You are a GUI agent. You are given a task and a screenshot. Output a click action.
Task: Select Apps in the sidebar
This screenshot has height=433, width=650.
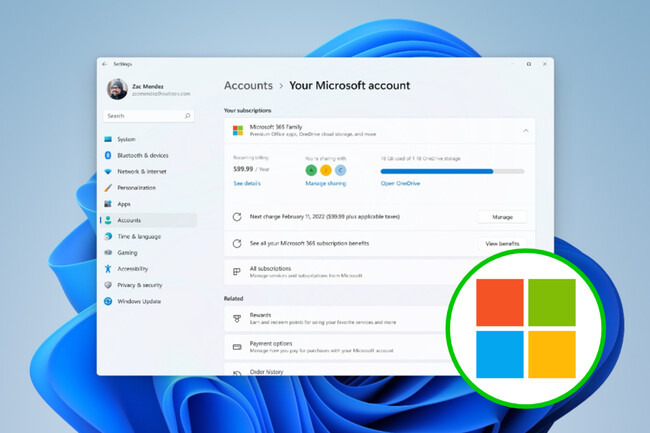(x=124, y=204)
